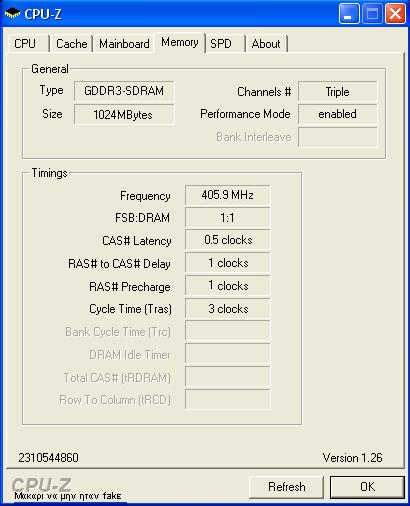Open the Cache tab
Screen dimensions: 410x506
click(71, 44)
